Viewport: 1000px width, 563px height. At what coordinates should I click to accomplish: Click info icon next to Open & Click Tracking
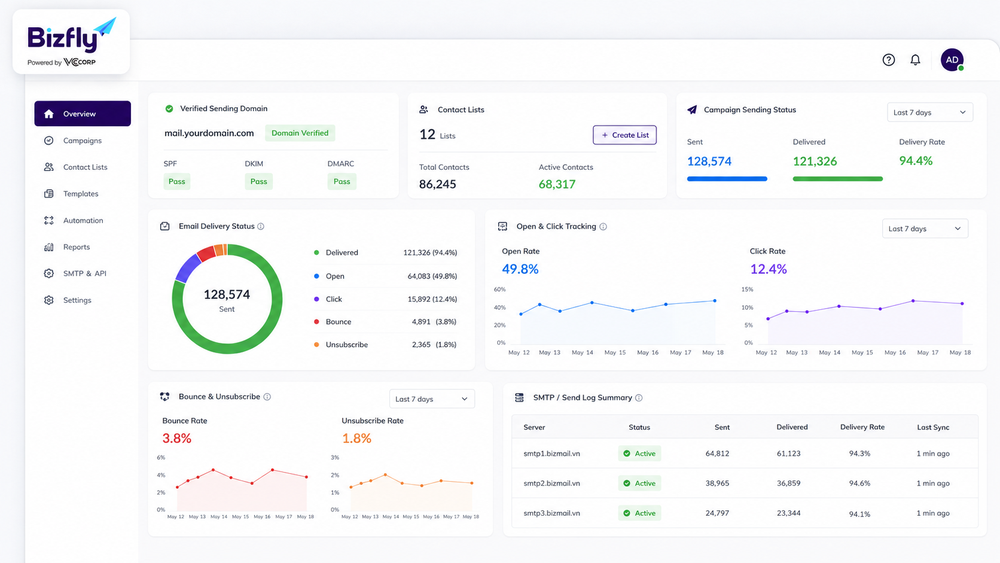[x=603, y=226]
